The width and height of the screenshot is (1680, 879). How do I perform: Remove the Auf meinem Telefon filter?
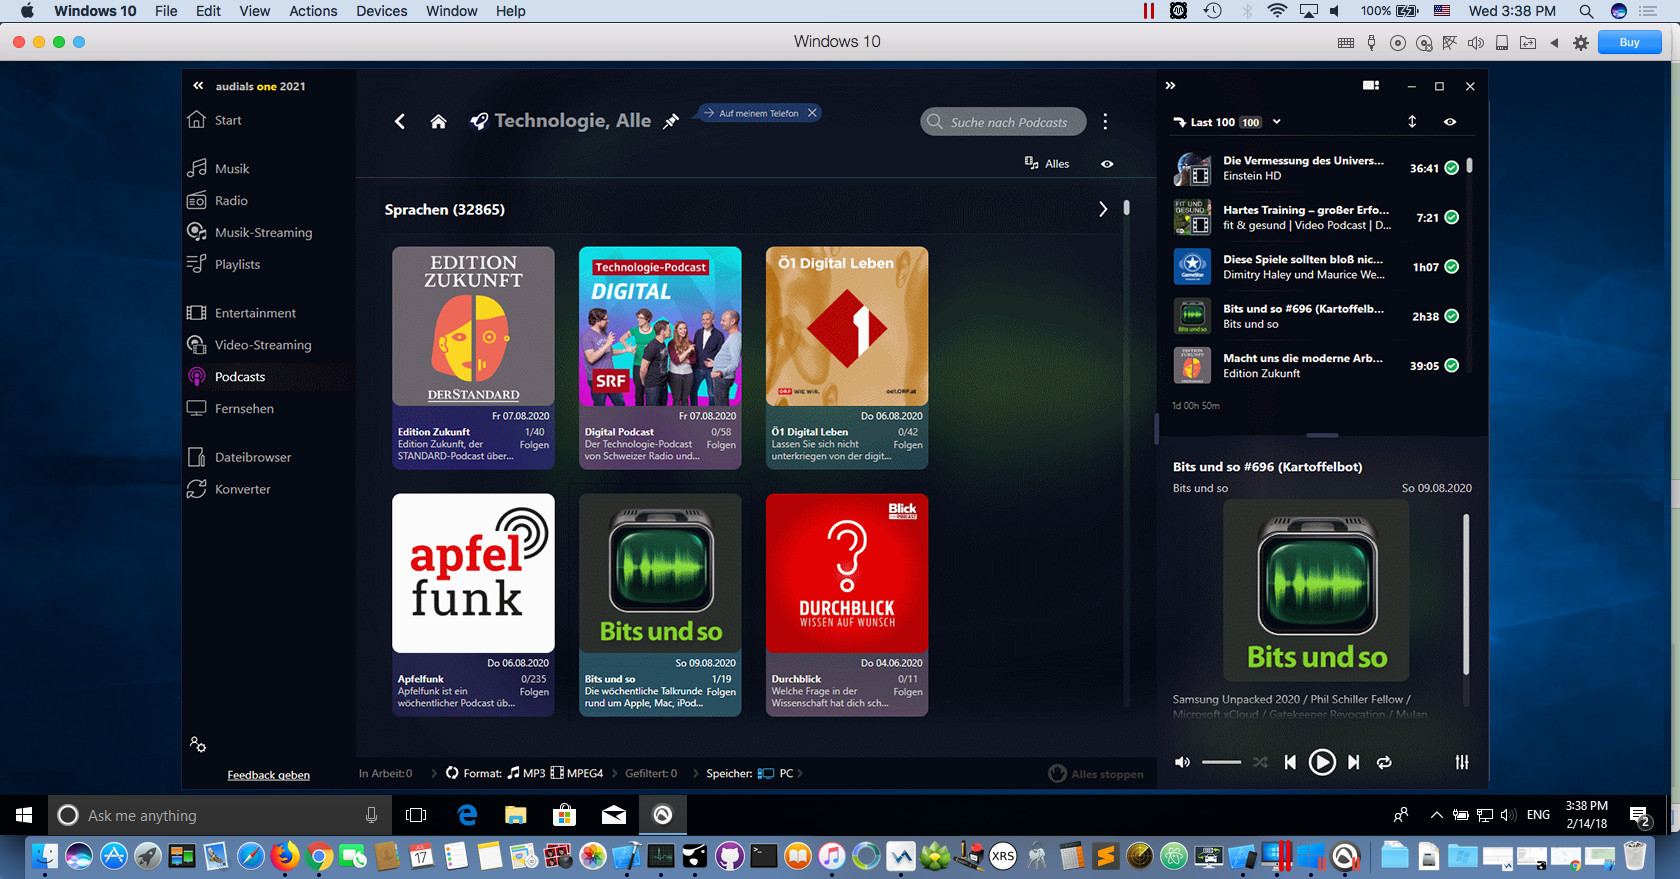click(x=812, y=113)
